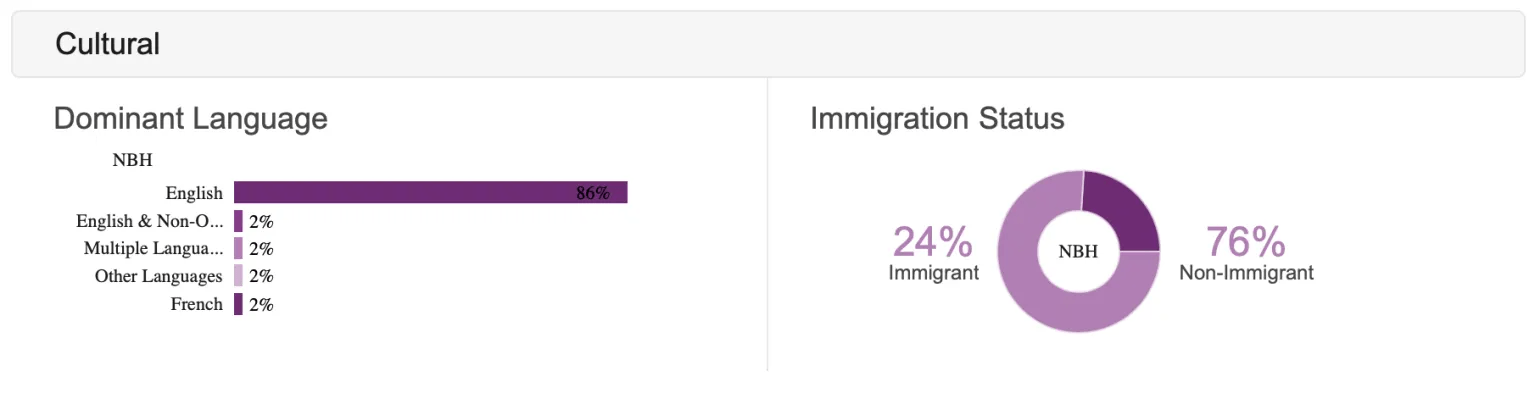Click the NBH label above bars
Image resolution: width=1536 pixels, height=393 pixels.
tap(131, 159)
